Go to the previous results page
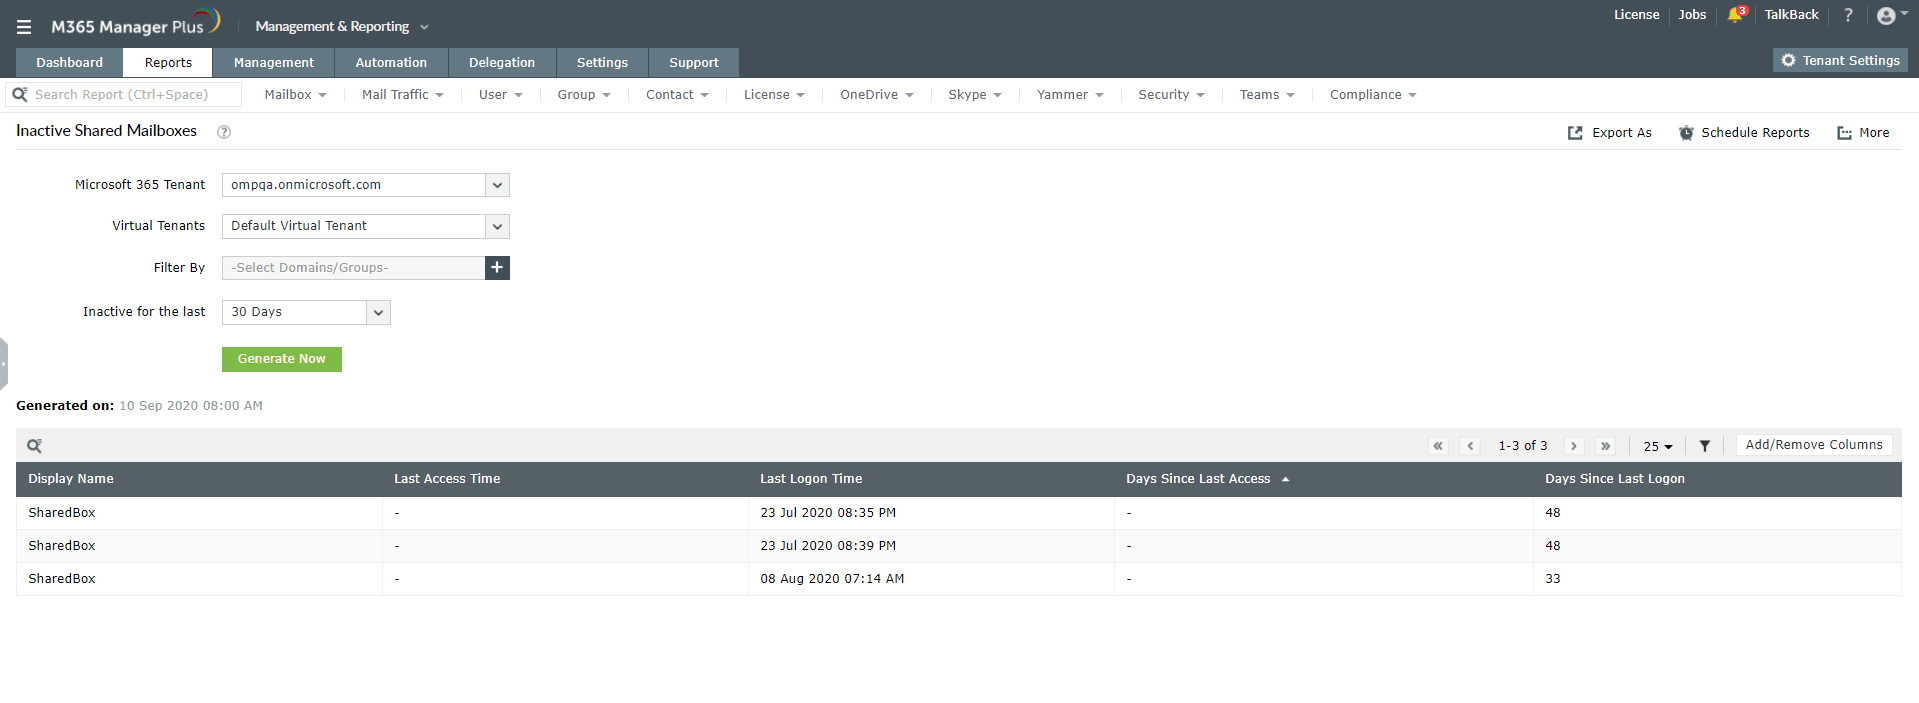 point(1470,446)
